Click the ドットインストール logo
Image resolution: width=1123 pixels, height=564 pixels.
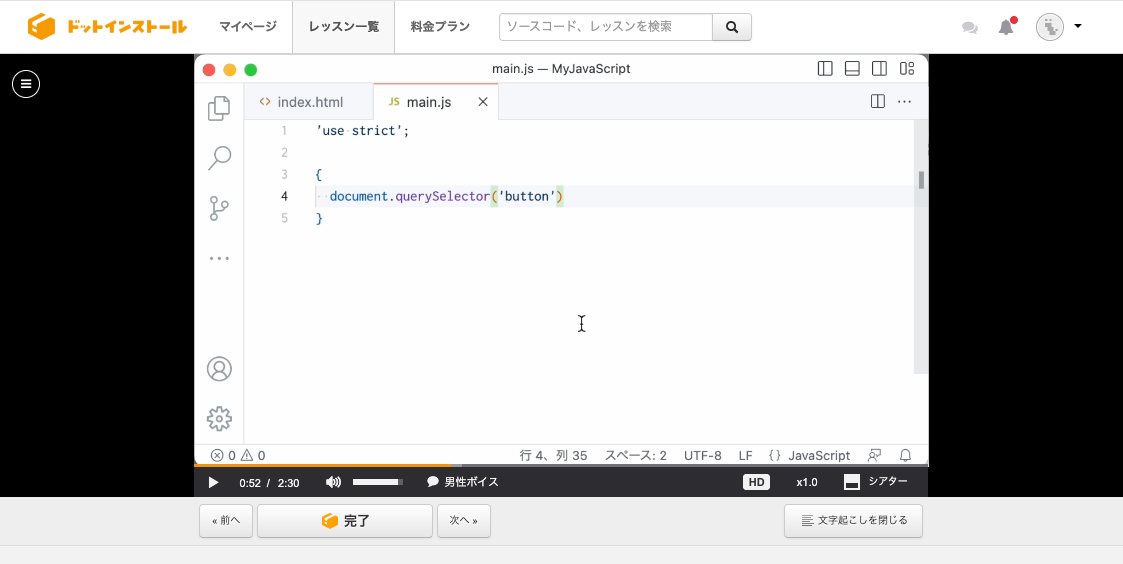pos(108,27)
